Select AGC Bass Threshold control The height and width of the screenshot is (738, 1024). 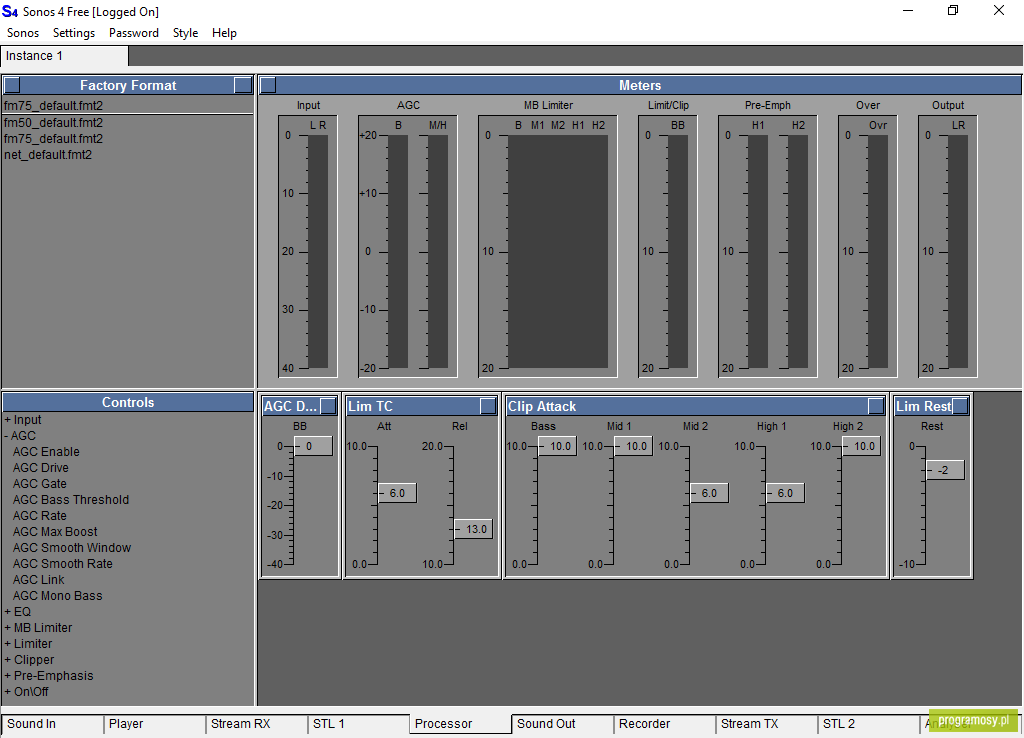(71, 500)
